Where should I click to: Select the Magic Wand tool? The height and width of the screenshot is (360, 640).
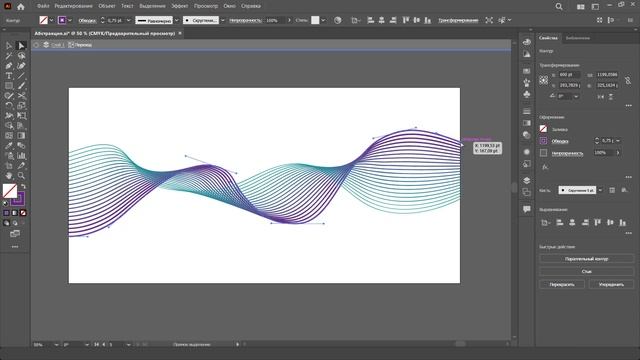(9, 56)
